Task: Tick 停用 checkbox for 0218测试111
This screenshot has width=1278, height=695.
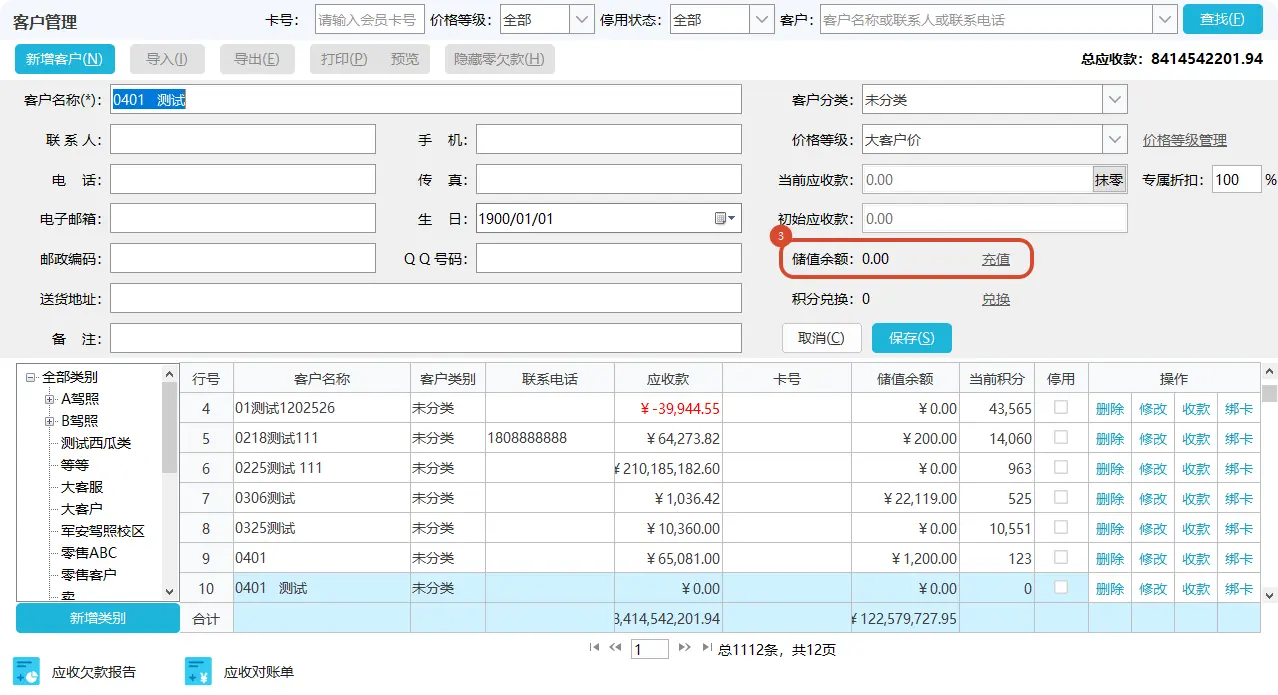Action: (1061, 437)
